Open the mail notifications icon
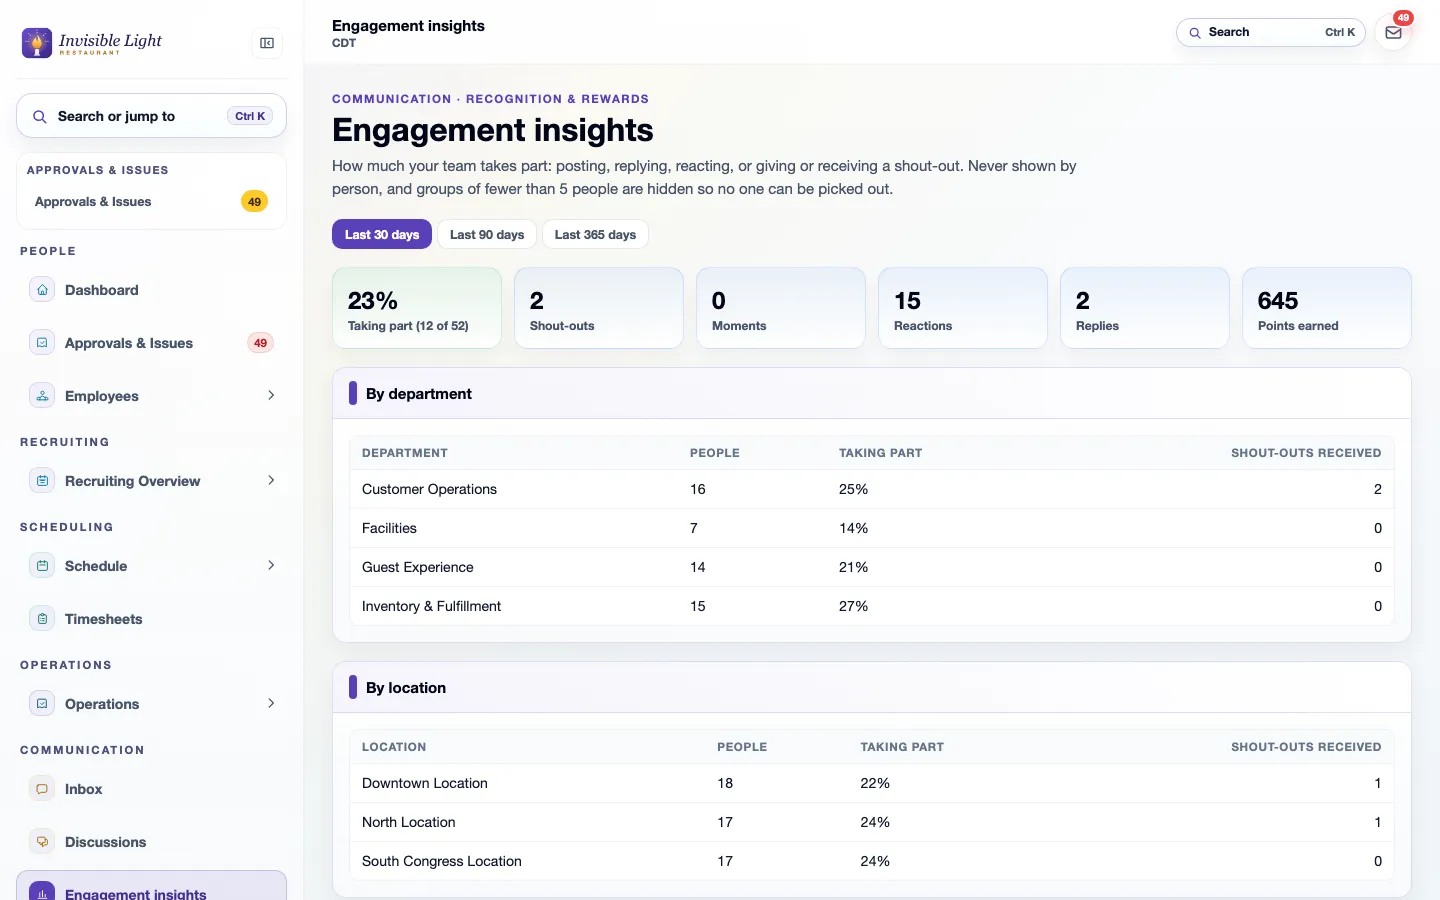 (x=1393, y=33)
